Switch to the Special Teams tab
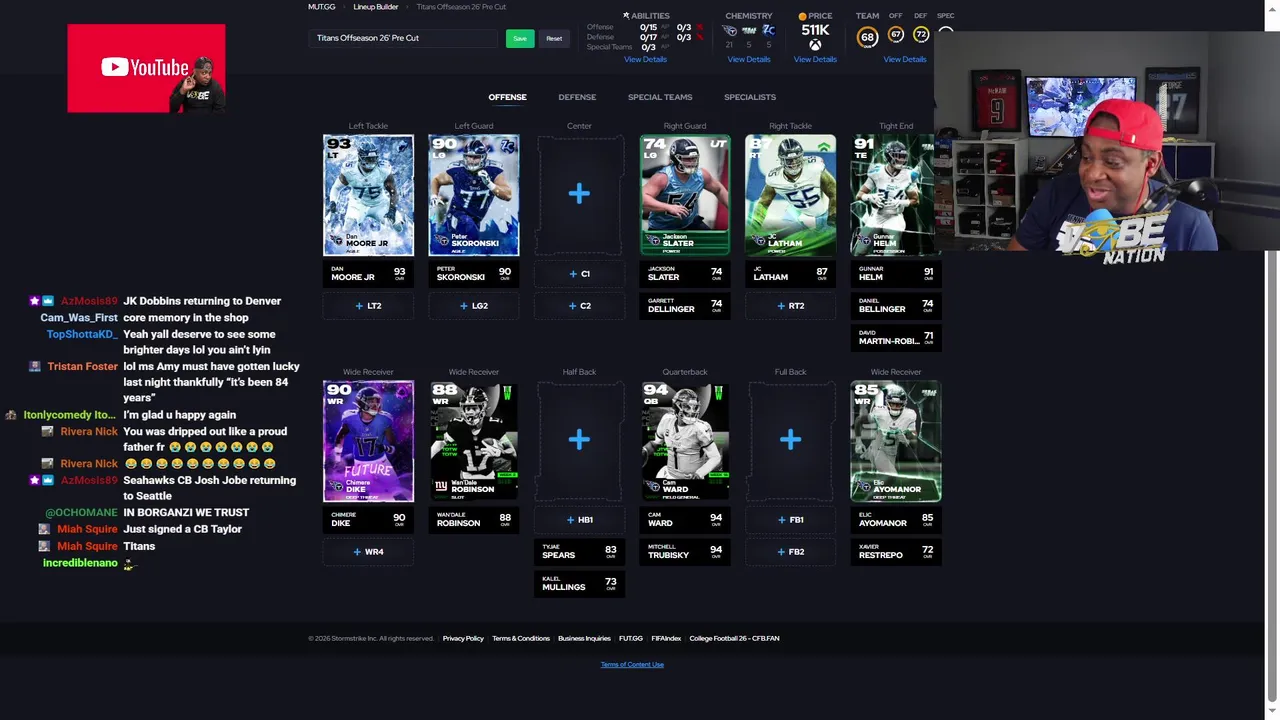 click(x=660, y=97)
